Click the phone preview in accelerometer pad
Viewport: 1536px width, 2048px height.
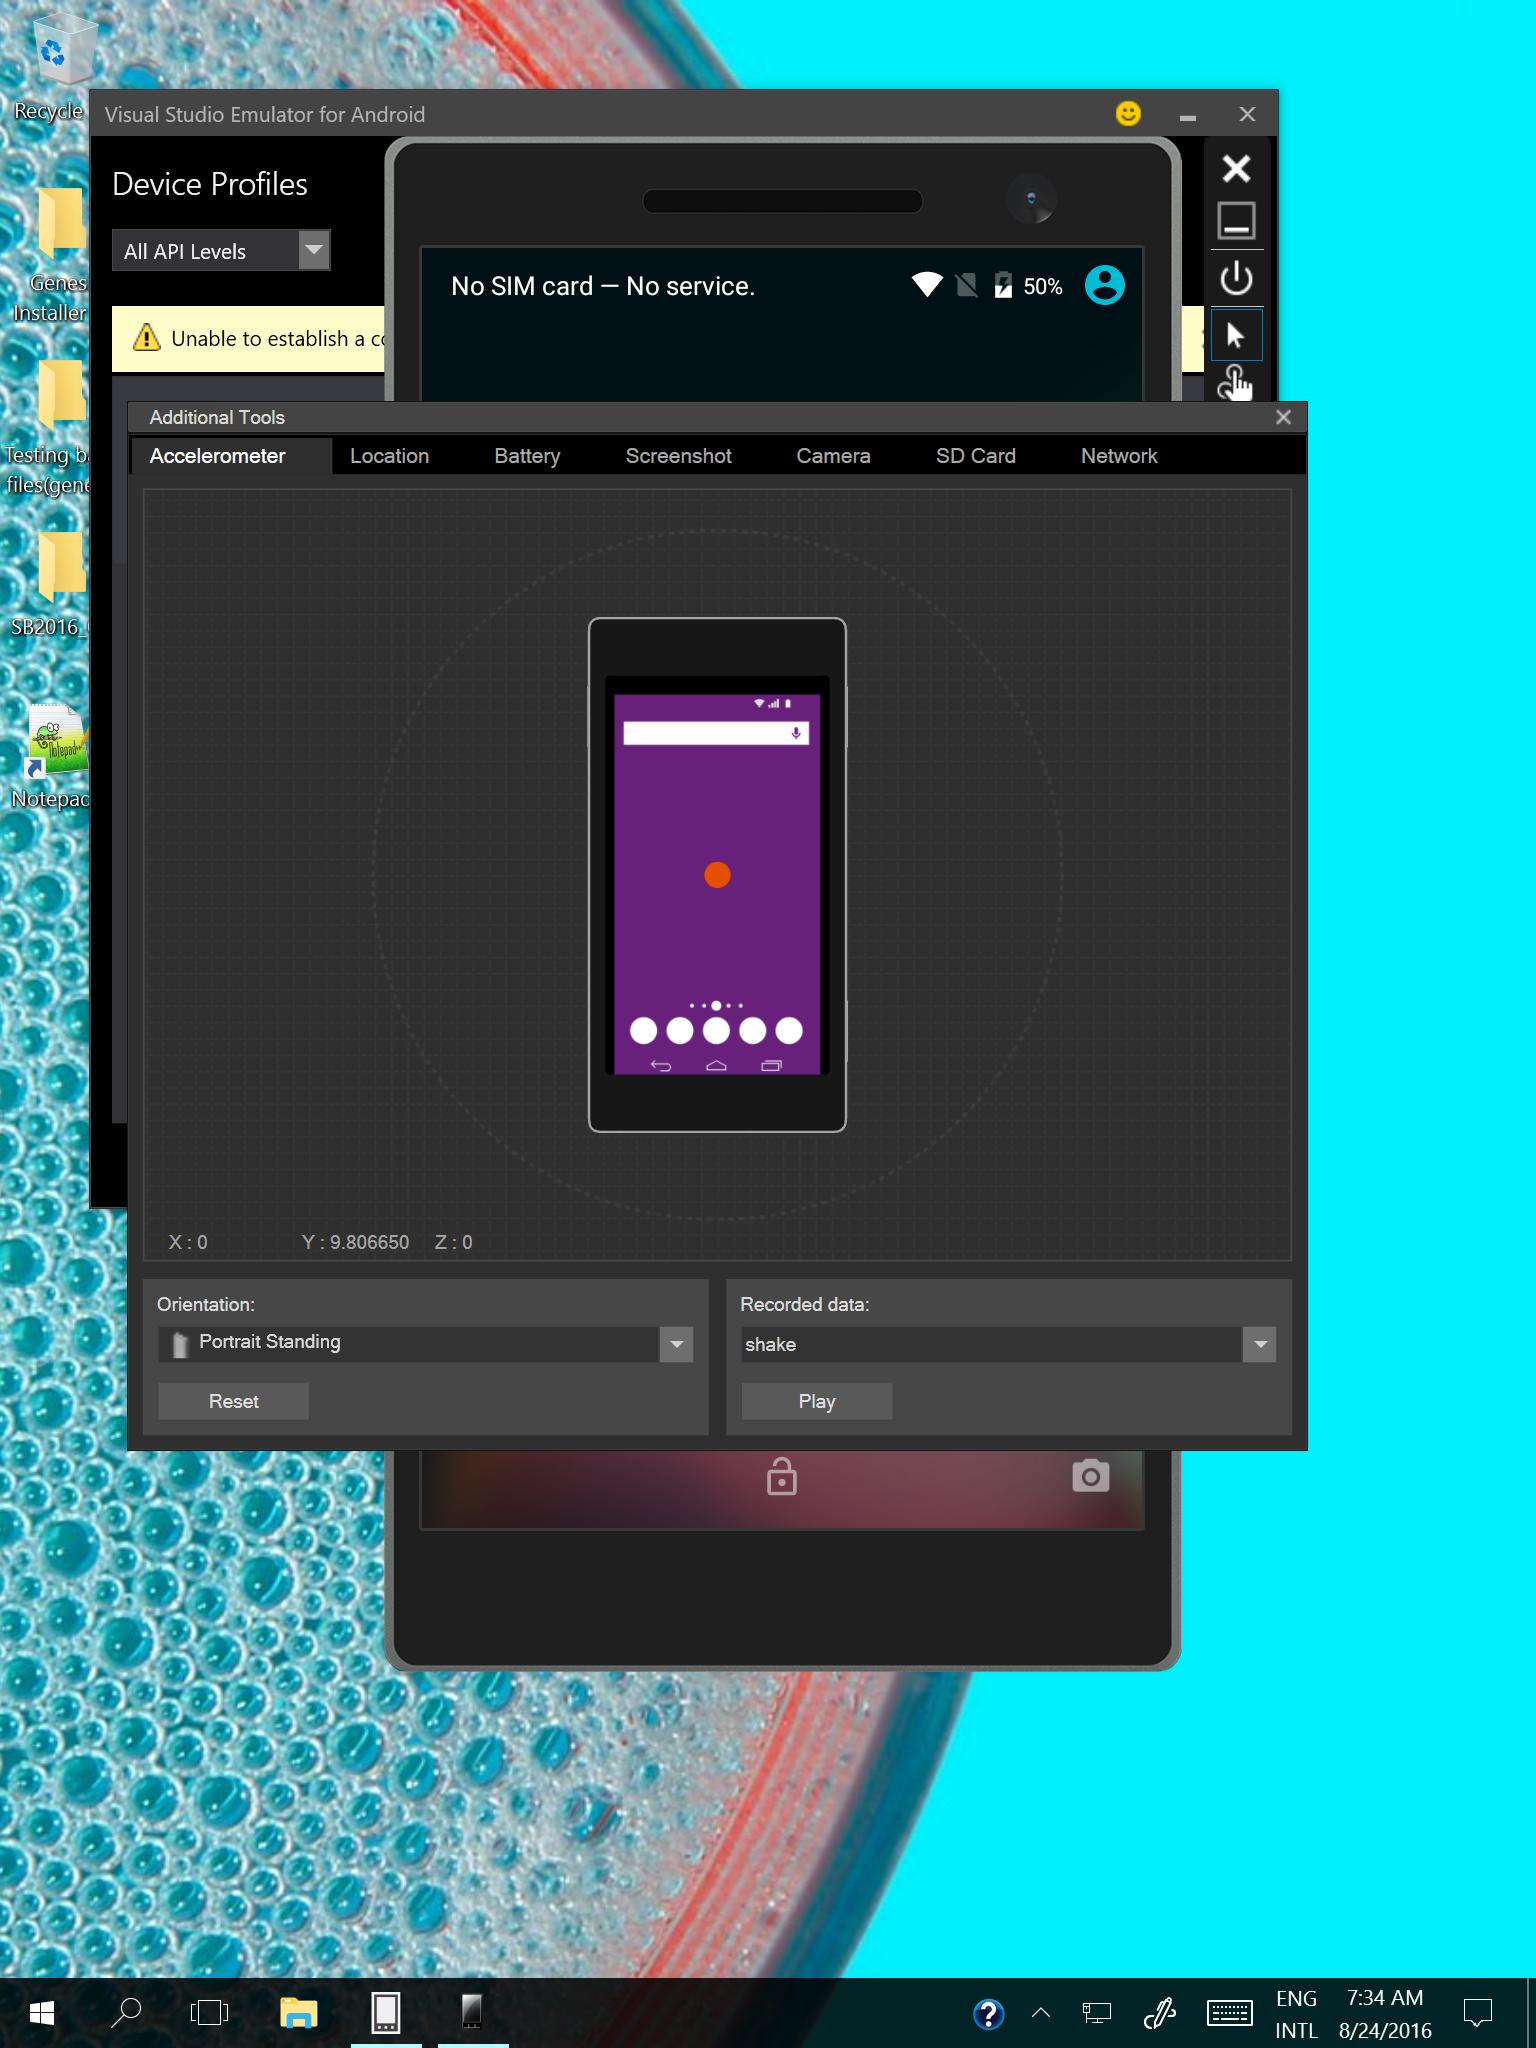click(x=717, y=875)
